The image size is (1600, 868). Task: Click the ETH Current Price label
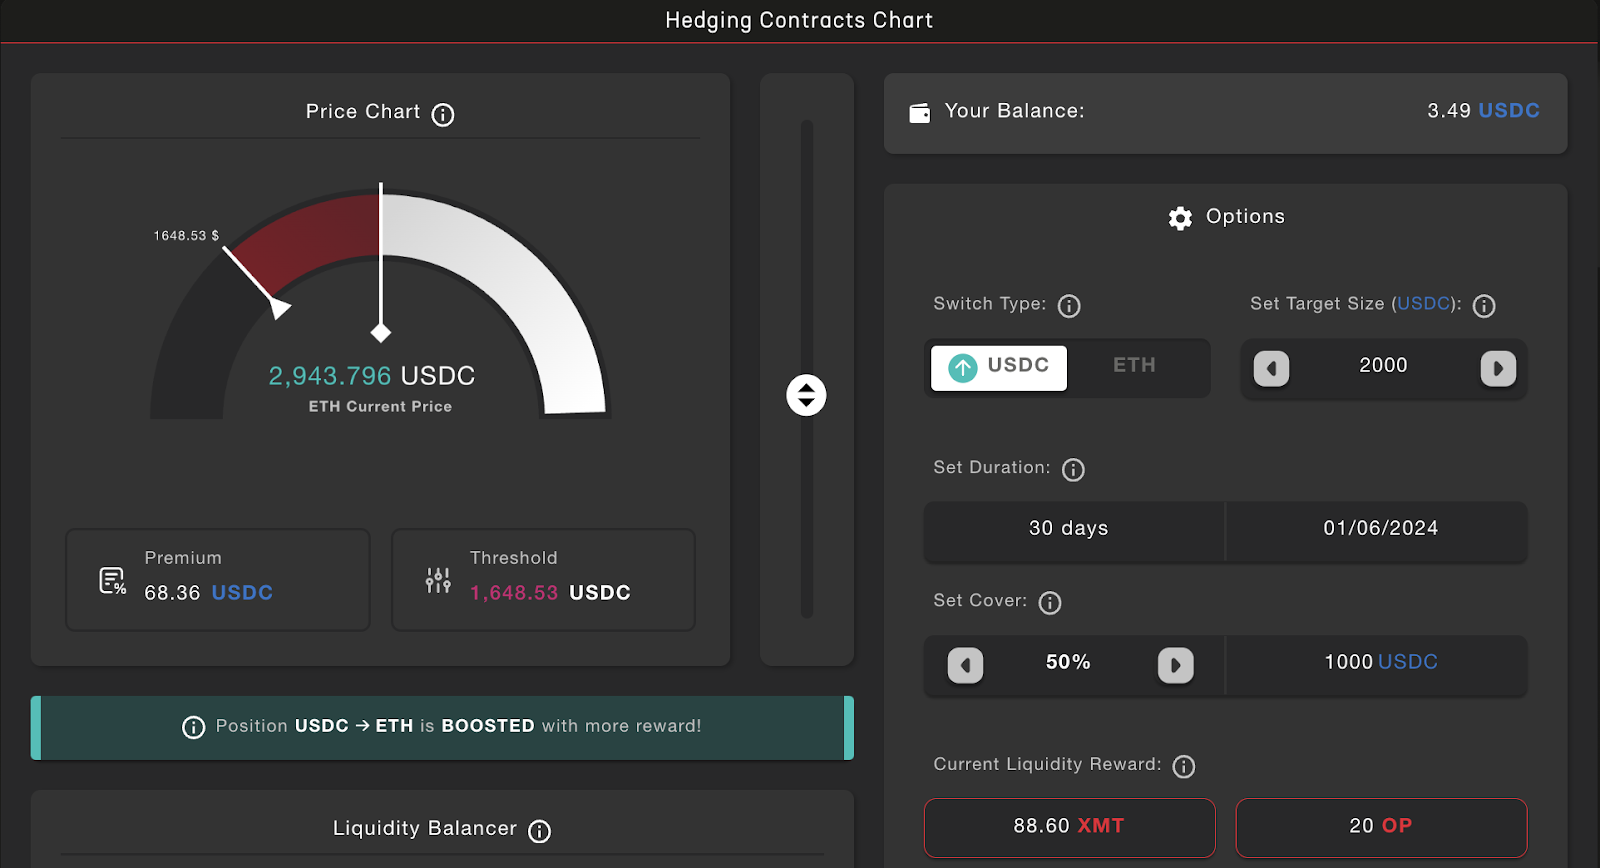click(x=380, y=407)
